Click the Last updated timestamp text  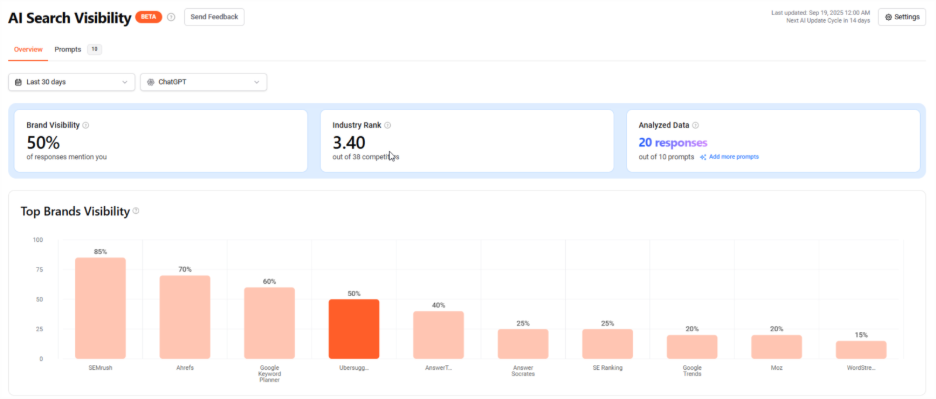click(x=821, y=13)
